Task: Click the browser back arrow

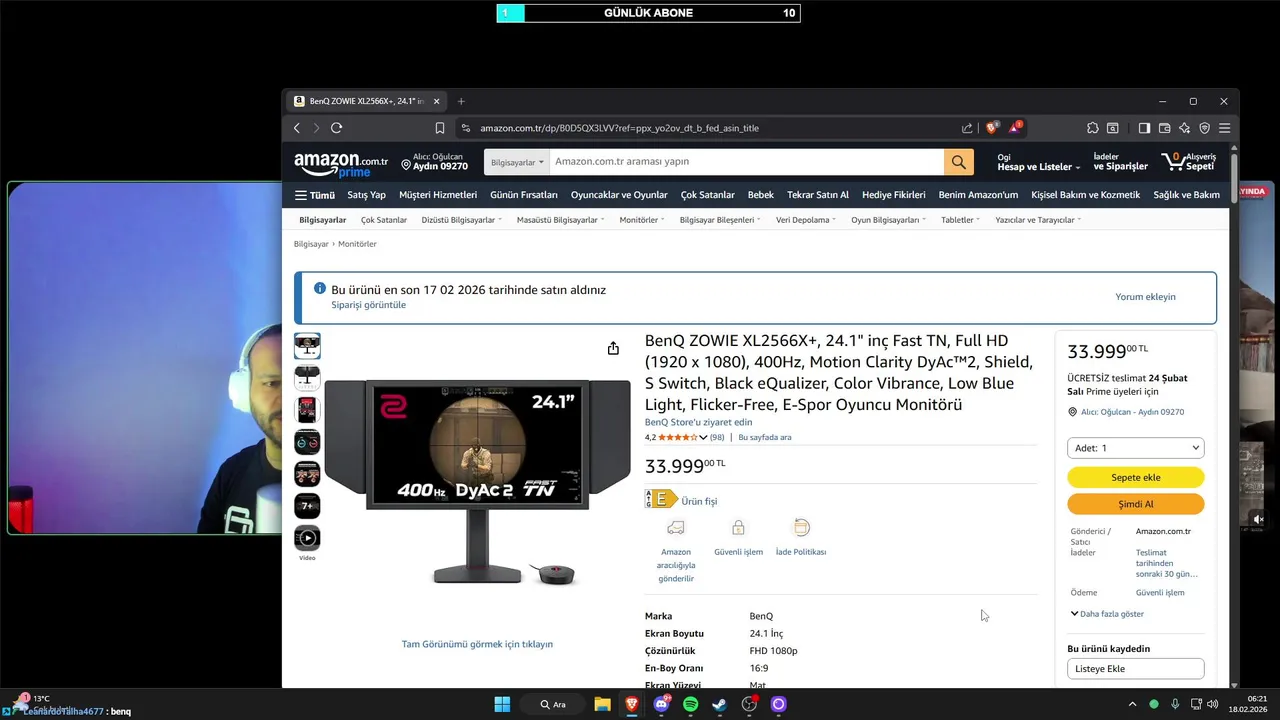Action: pos(297,128)
